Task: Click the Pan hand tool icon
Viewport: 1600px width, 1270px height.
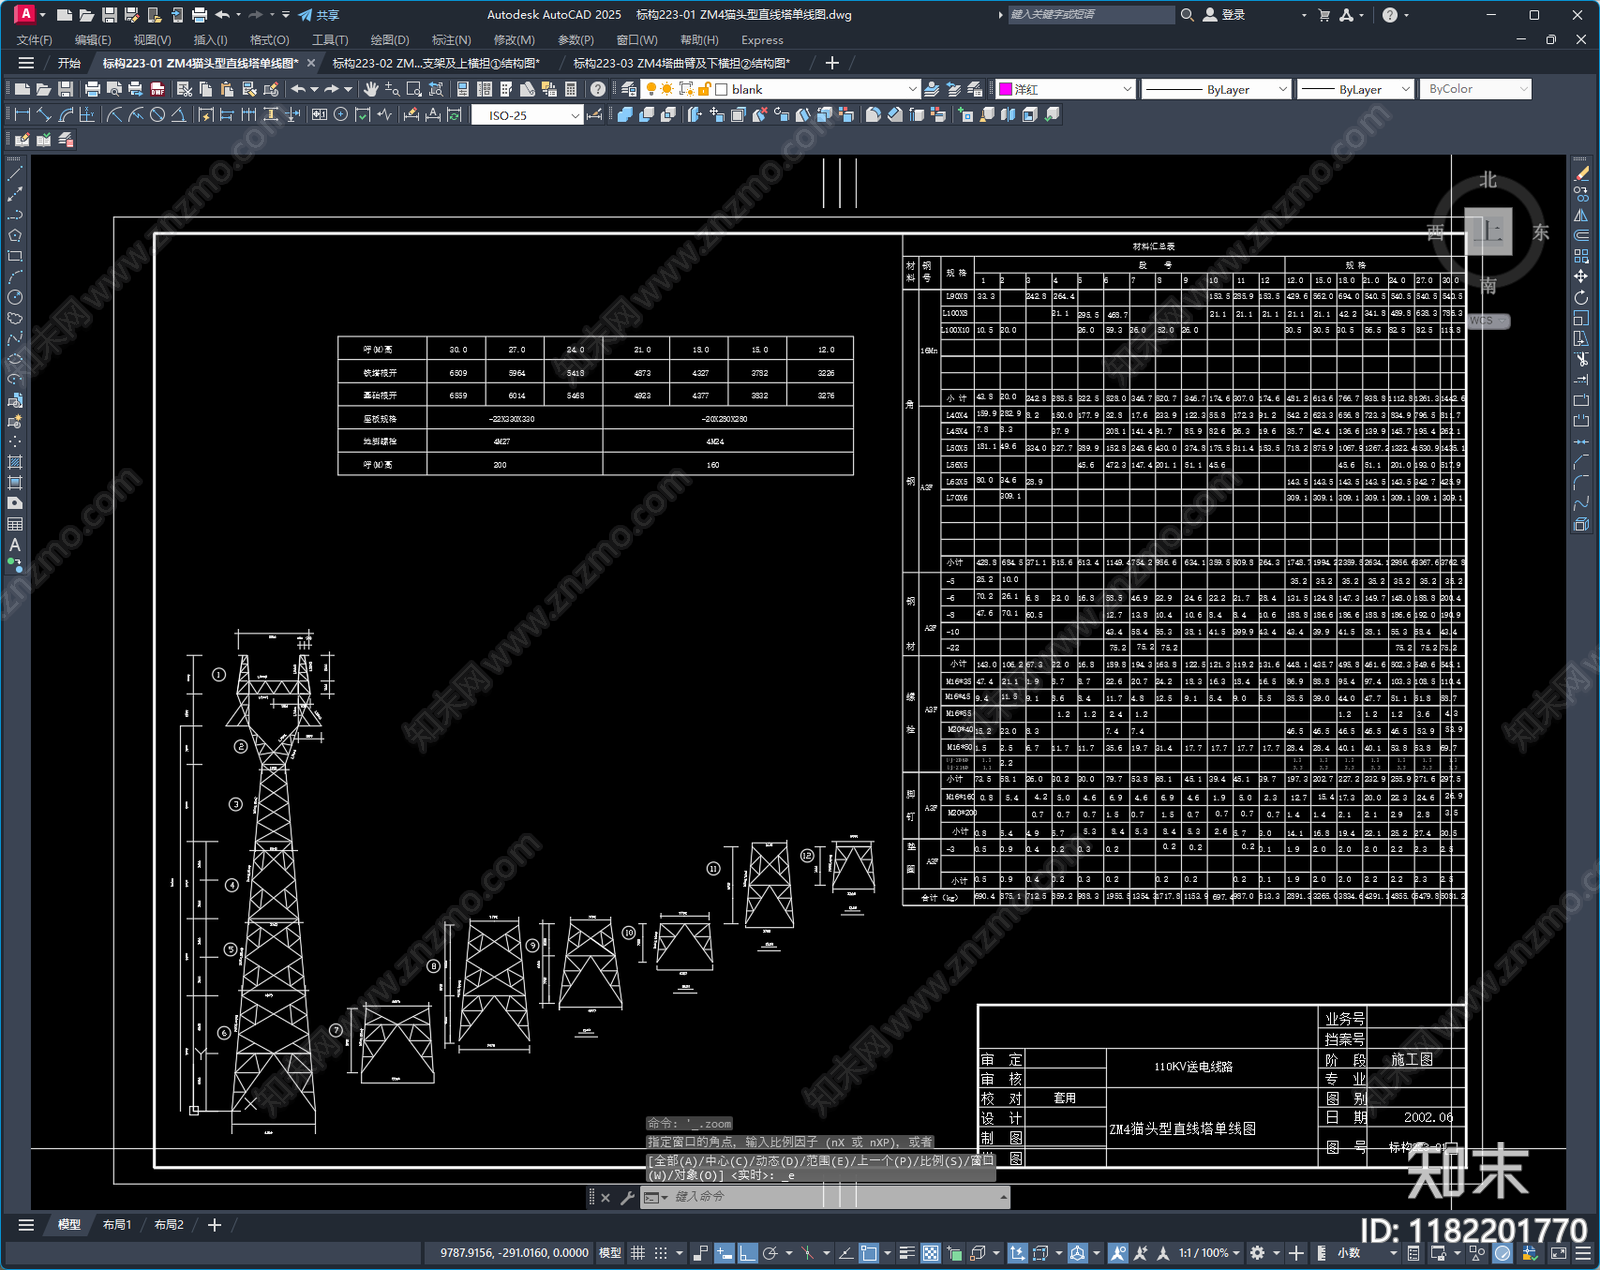Action: pyautogui.click(x=371, y=89)
